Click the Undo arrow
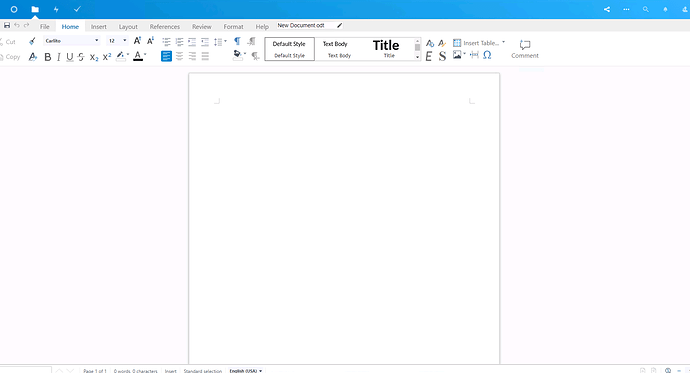690x373 pixels. coord(17,26)
